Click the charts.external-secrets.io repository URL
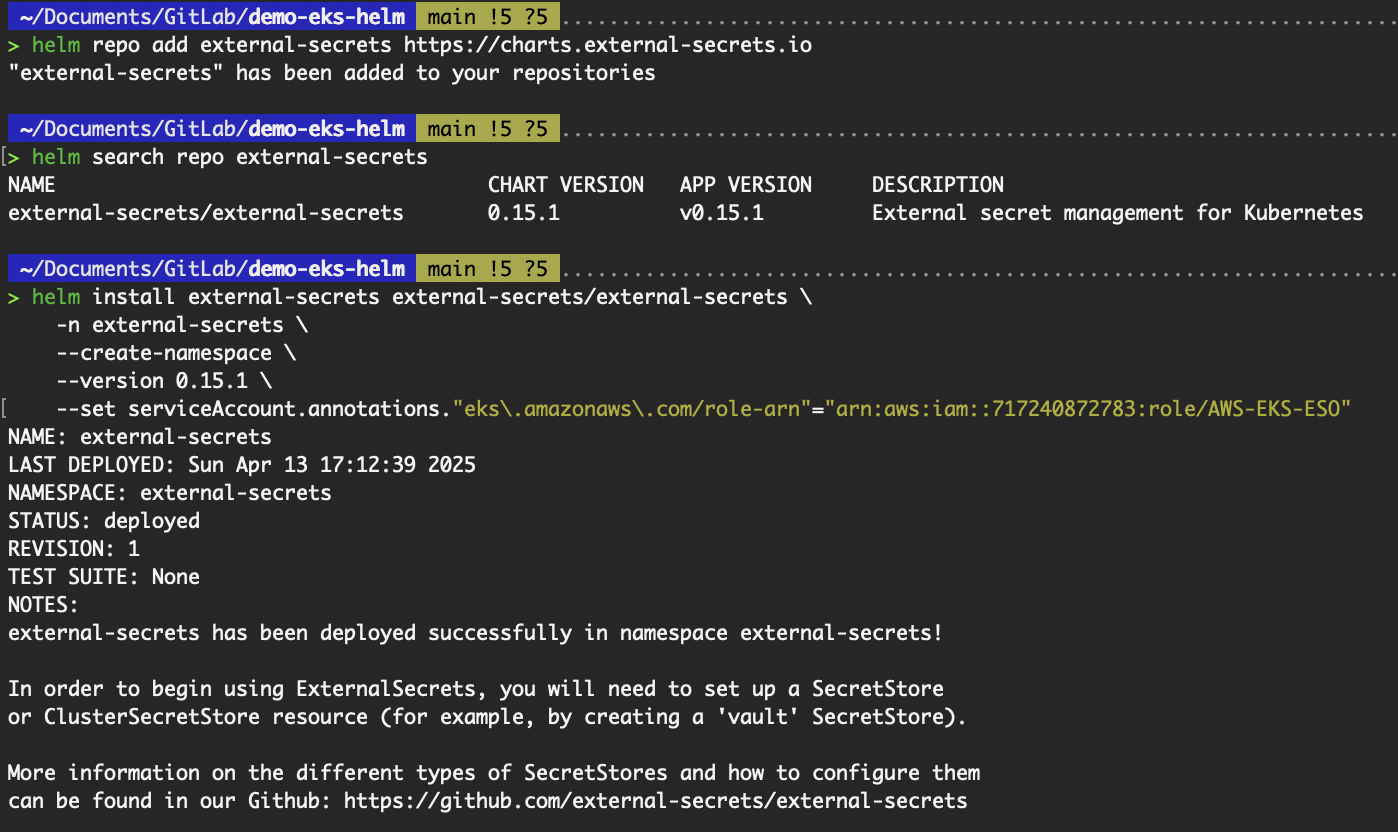Image resolution: width=1398 pixels, height=832 pixels. [608, 45]
